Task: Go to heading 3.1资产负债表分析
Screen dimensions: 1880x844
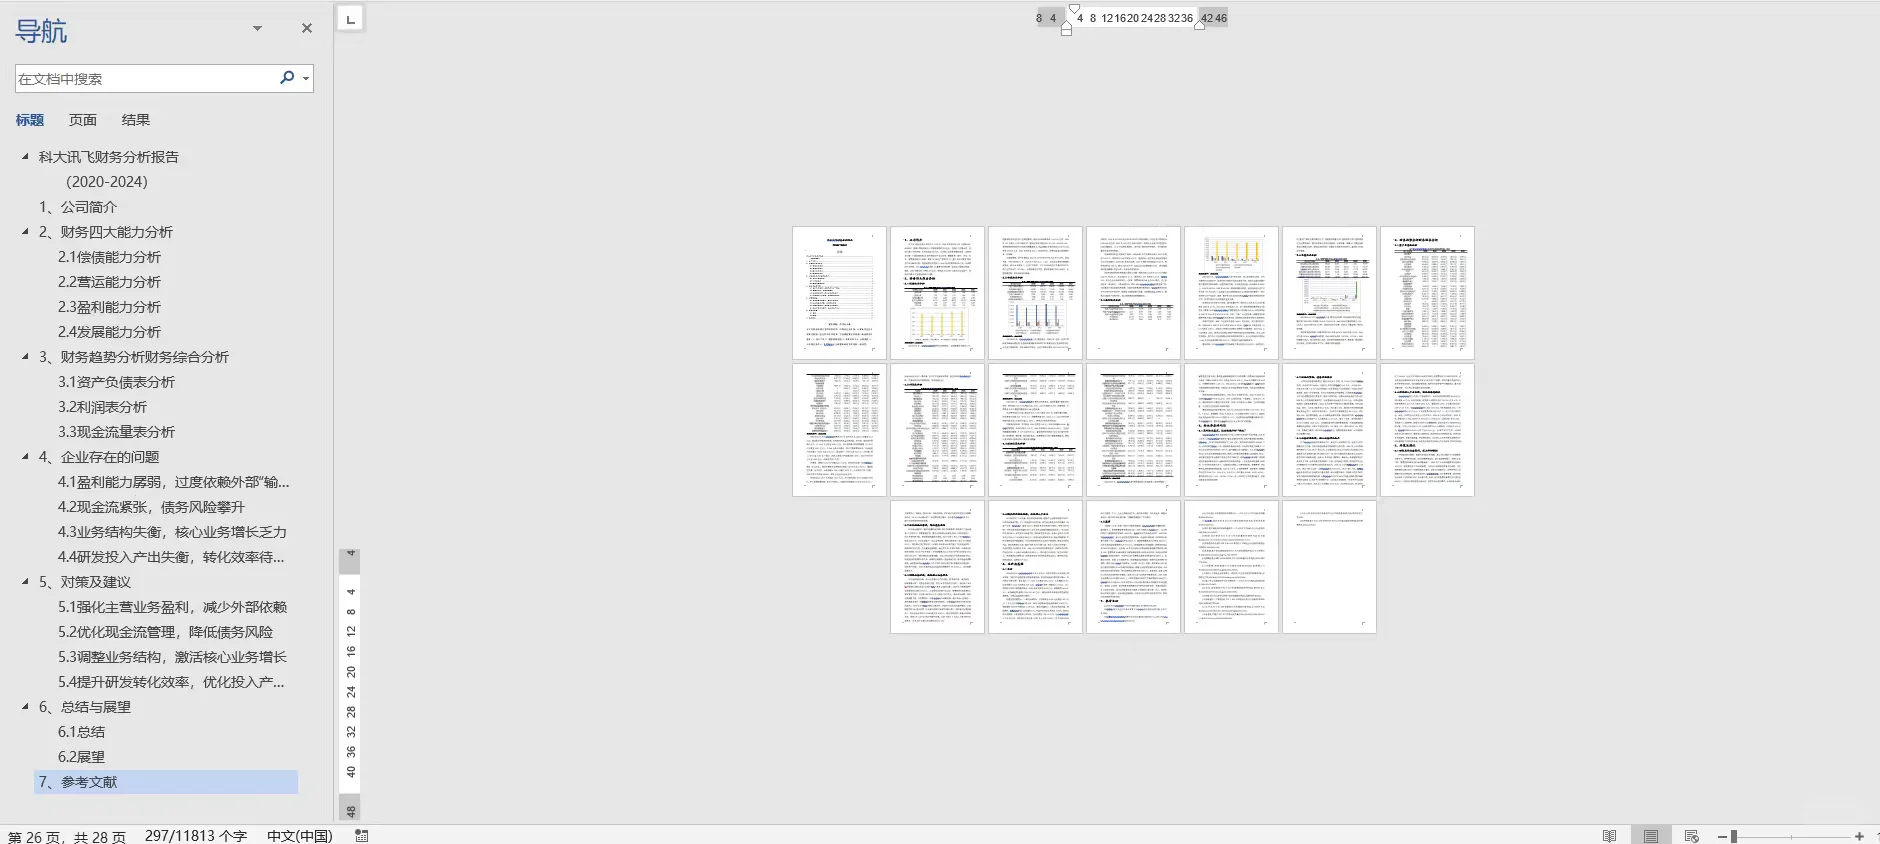Action: [x=116, y=382]
